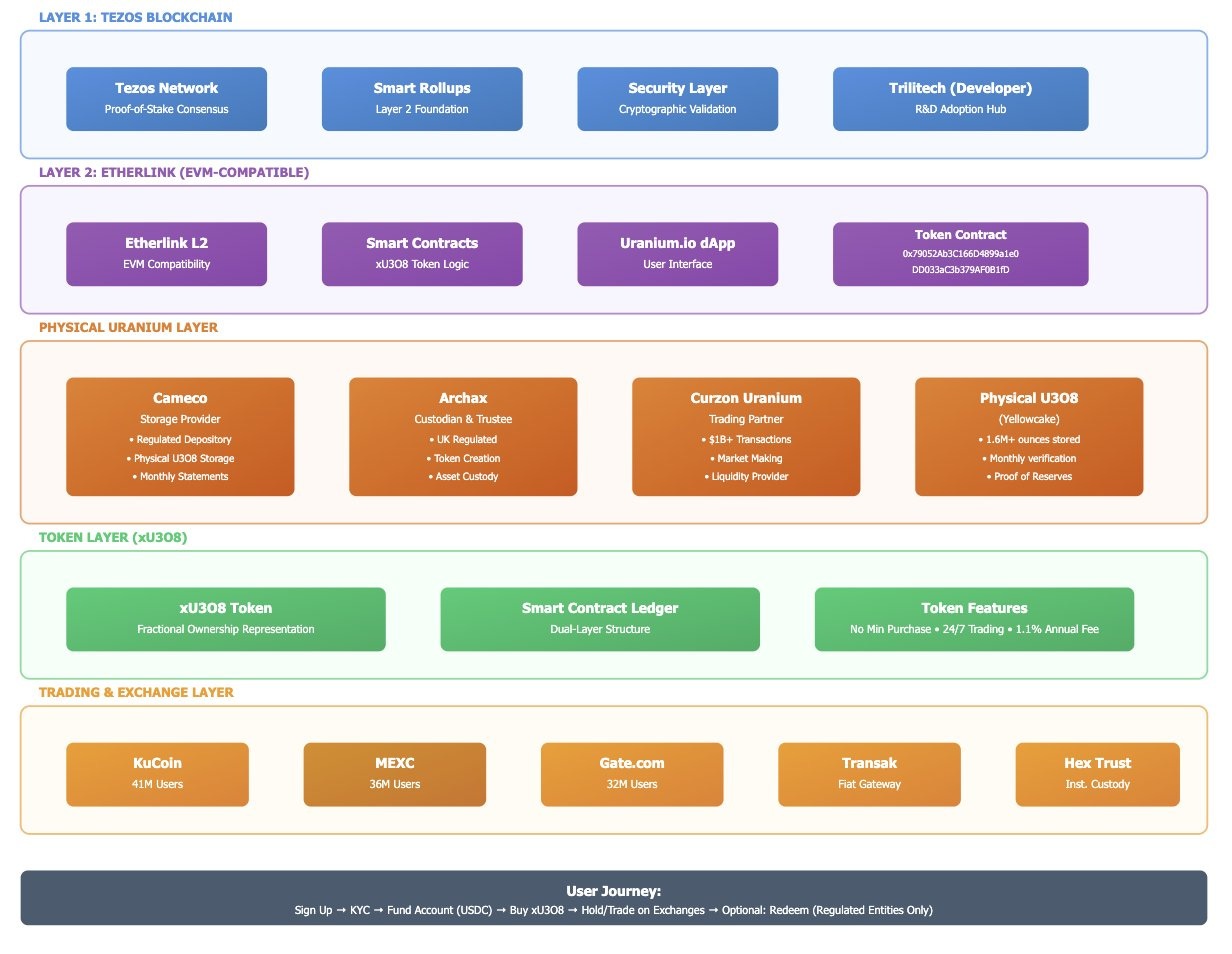
Task: Click "Dual-Layer Structure" text
Action: pos(600,630)
